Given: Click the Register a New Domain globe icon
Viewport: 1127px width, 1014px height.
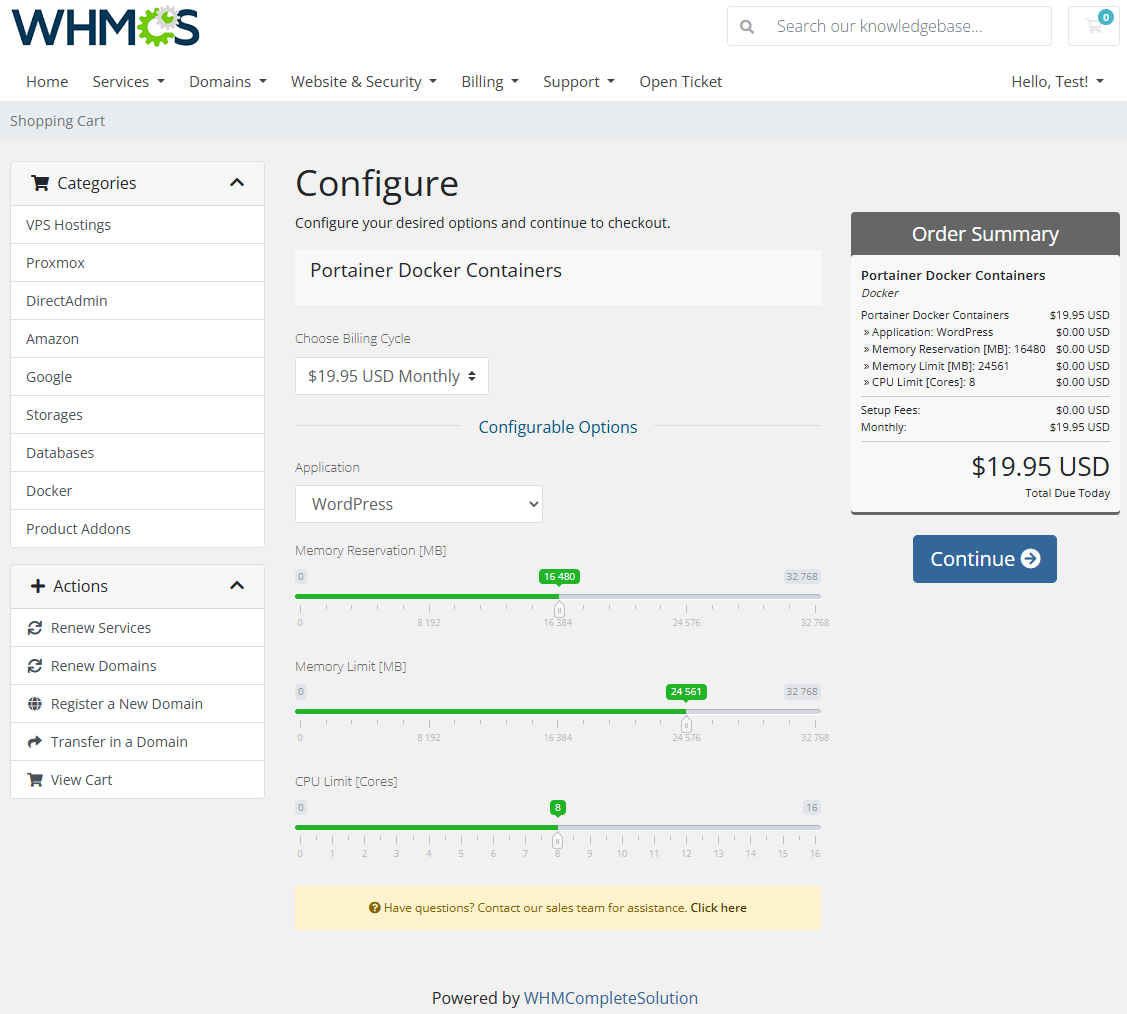Looking at the screenshot, I should (x=34, y=704).
